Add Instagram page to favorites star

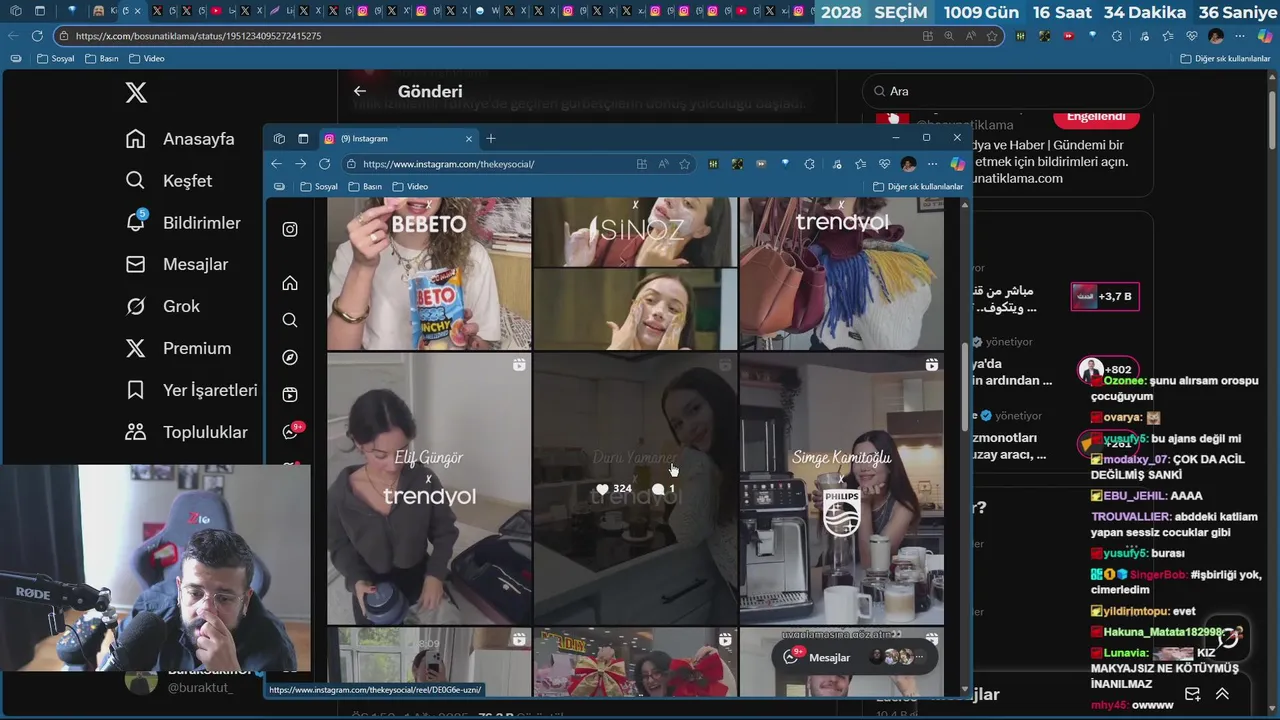click(x=685, y=164)
